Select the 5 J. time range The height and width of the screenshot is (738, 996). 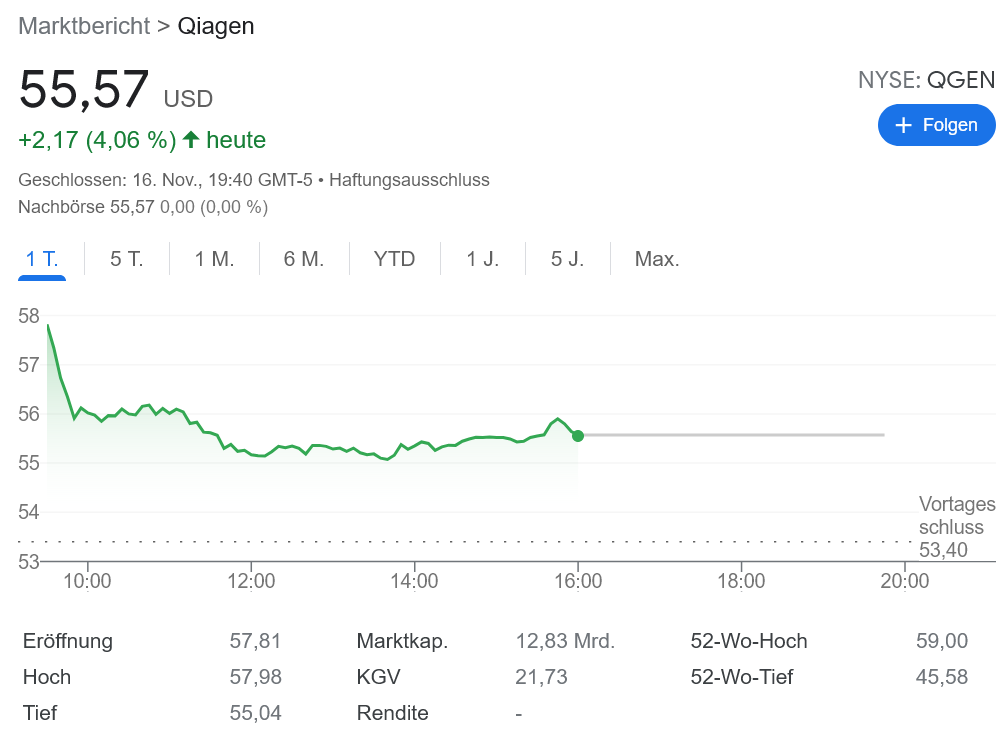click(567, 258)
